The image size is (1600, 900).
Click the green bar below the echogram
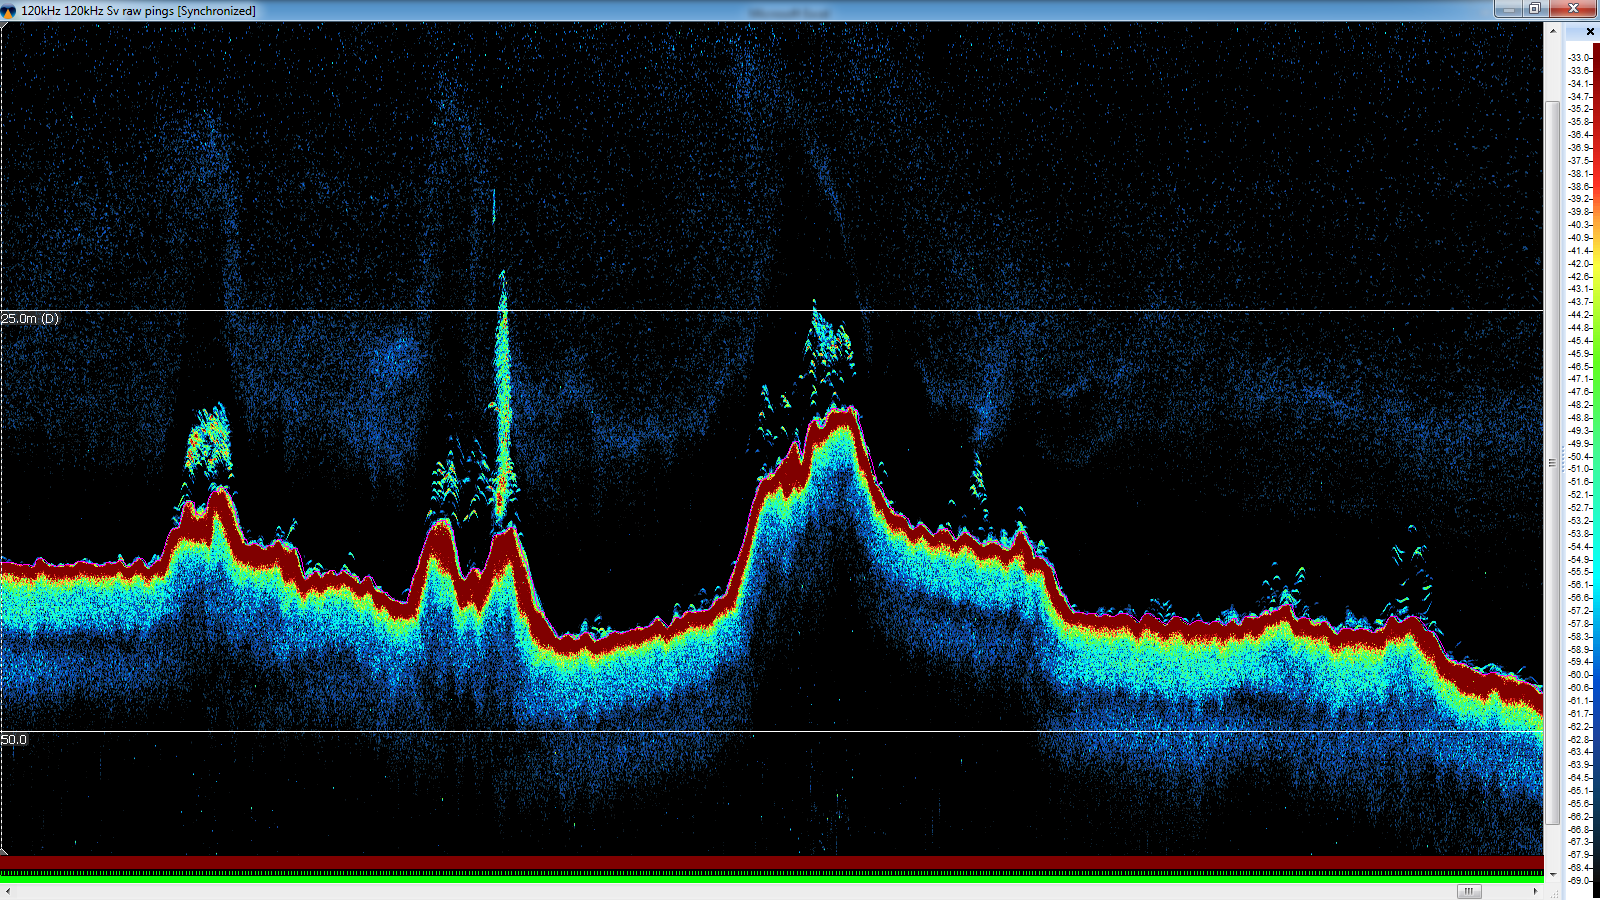click(770, 879)
